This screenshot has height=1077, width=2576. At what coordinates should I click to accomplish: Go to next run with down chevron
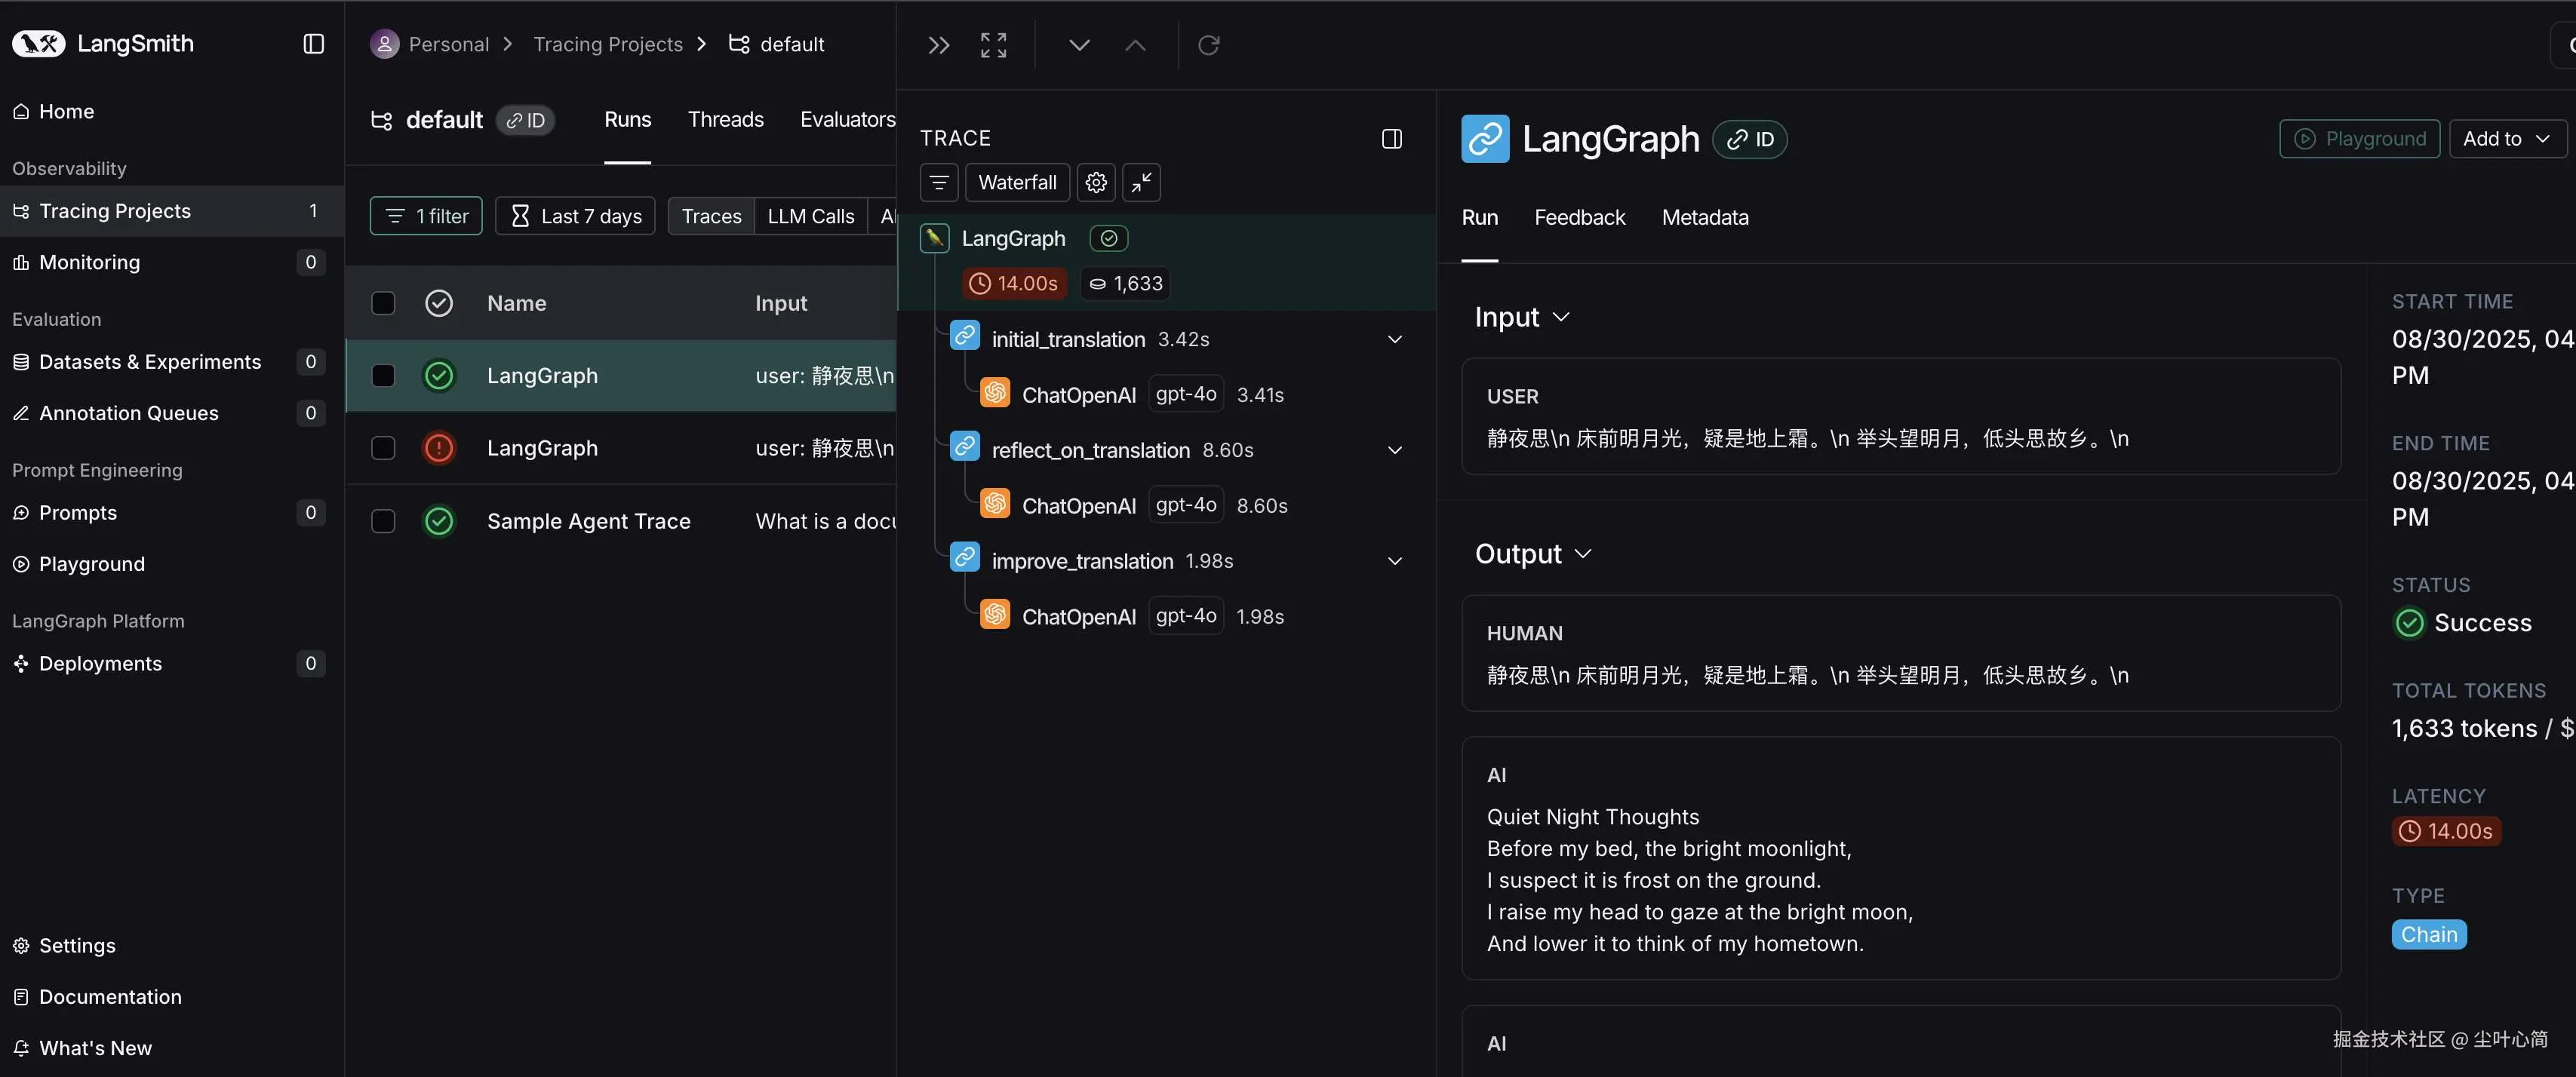tap(1079, 45)
